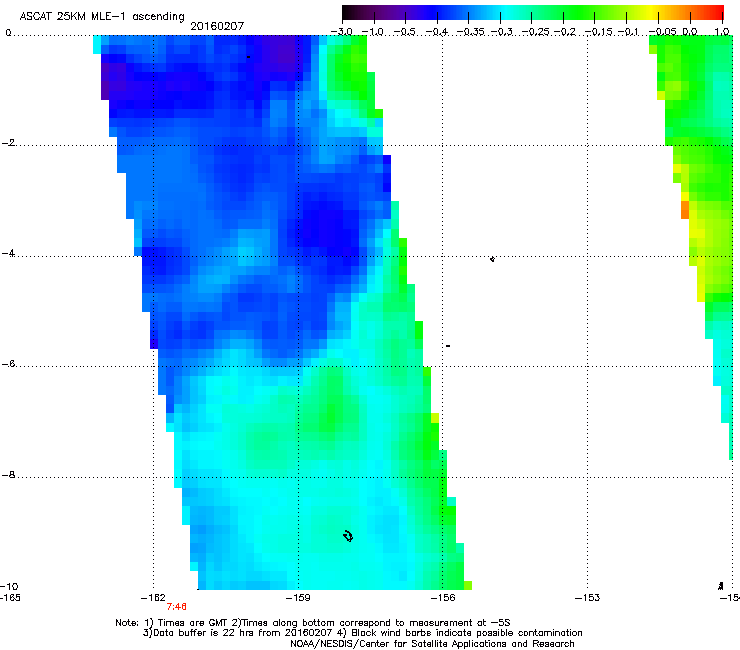Click the -0.2 color scale label
This screenshot has height=650, width=740.
click(x=565, y=32)
